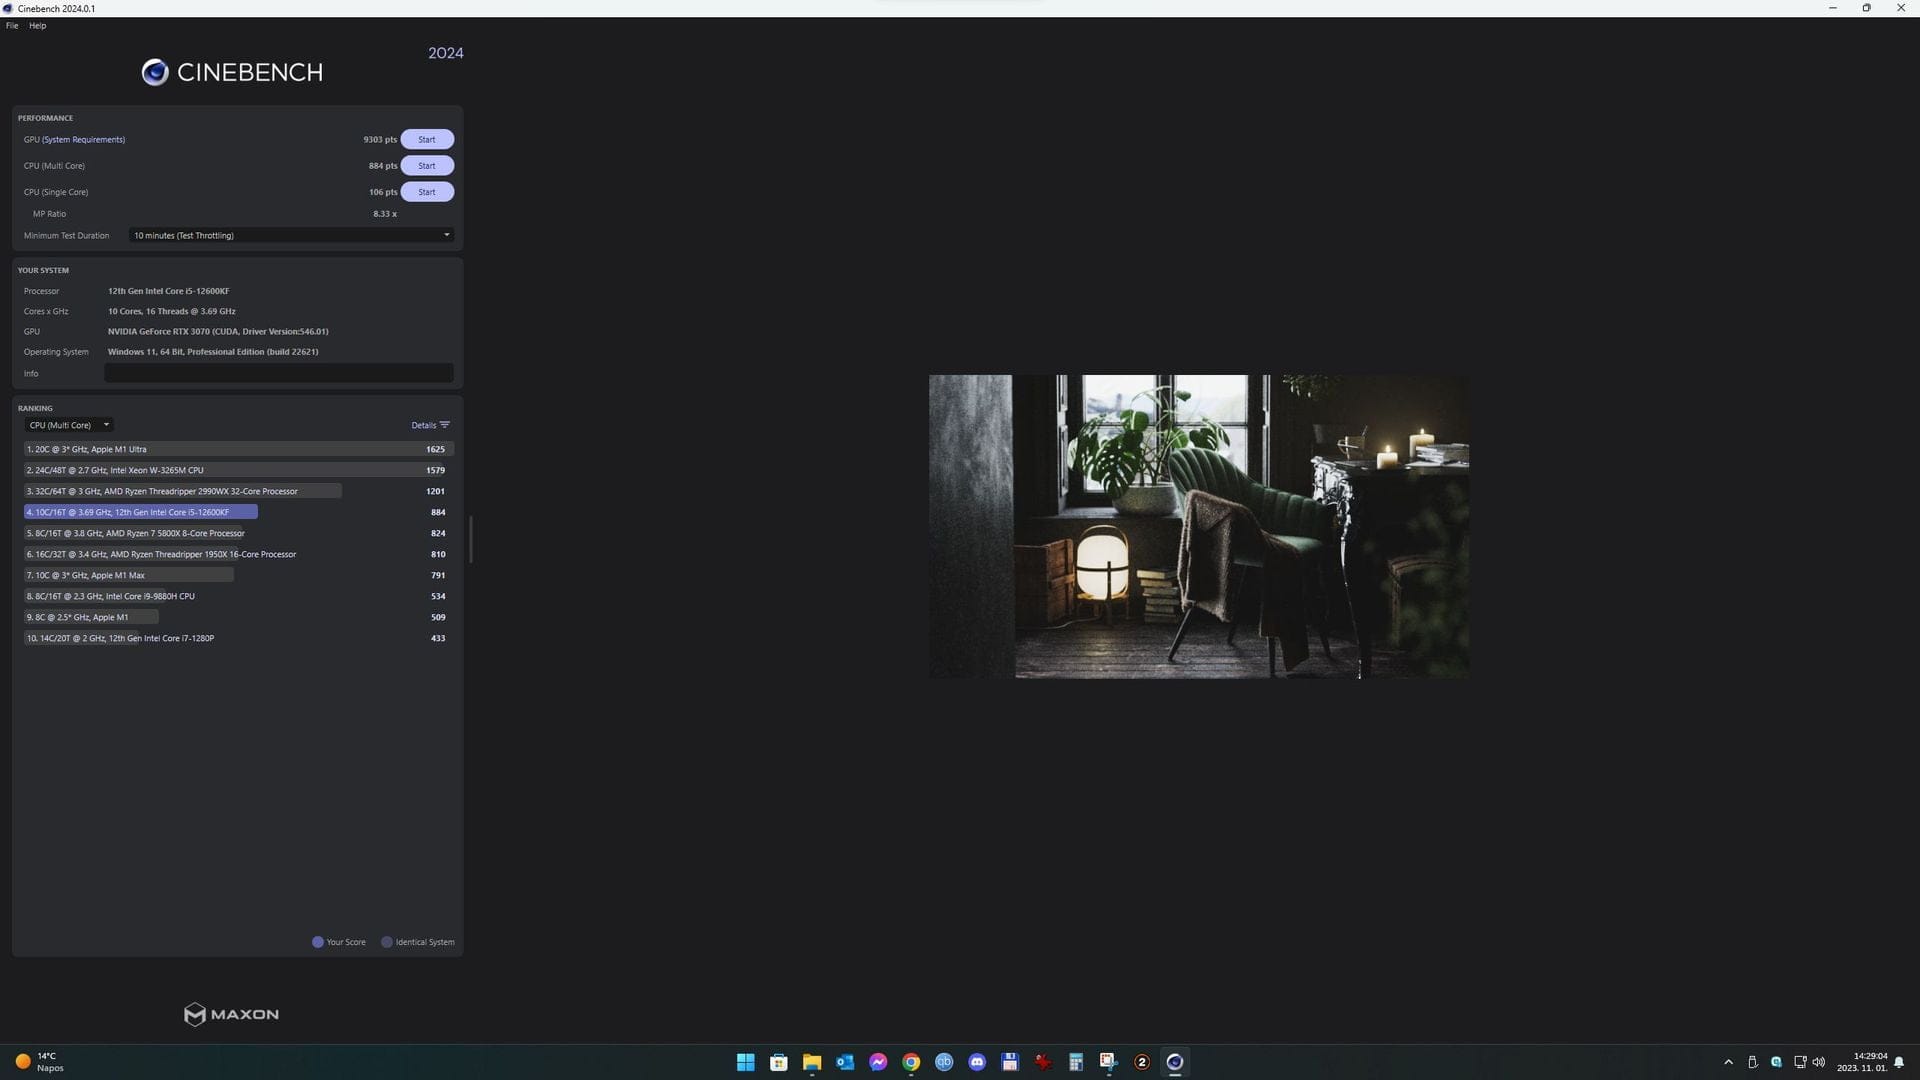Click the Maxon logo at bottom
The width and height of the screenshot is (1920, 1080).
[x=231, y=1014]
